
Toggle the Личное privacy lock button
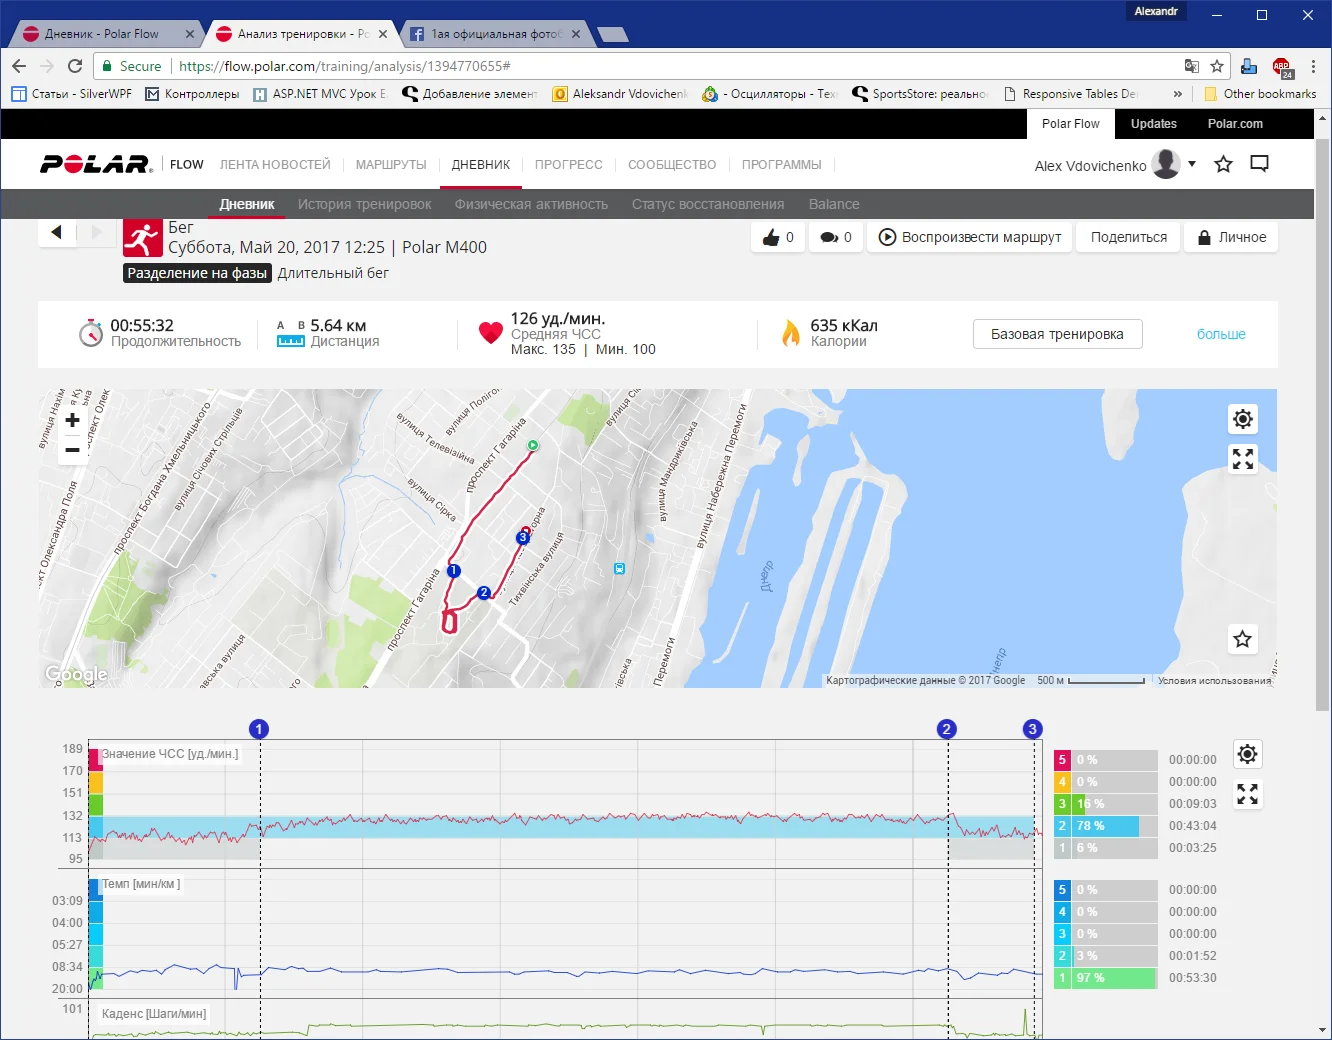coord(1231,238)
